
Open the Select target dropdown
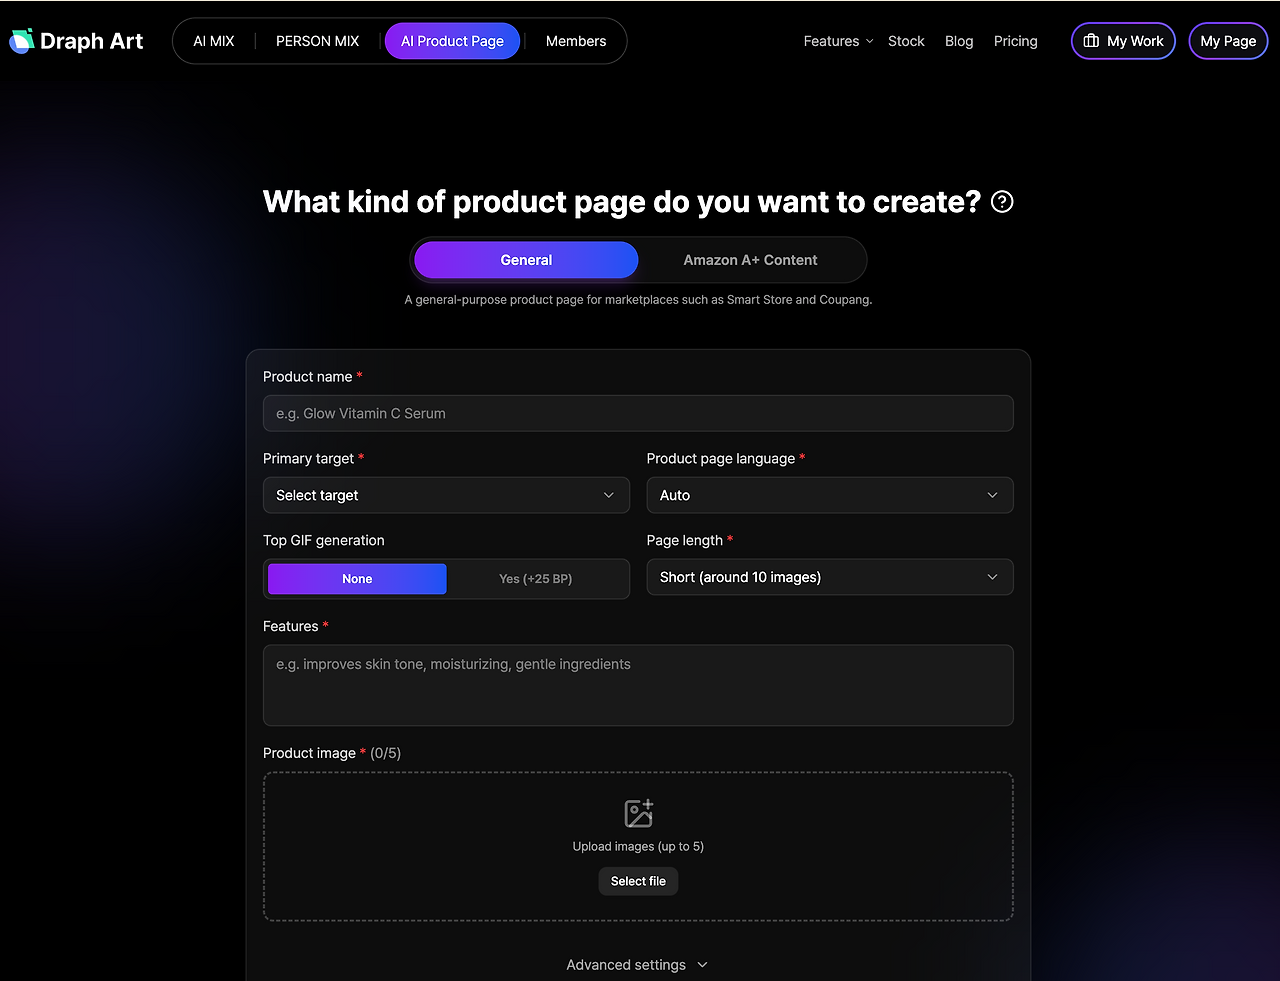pyautogui.click(x=446, y=495)
